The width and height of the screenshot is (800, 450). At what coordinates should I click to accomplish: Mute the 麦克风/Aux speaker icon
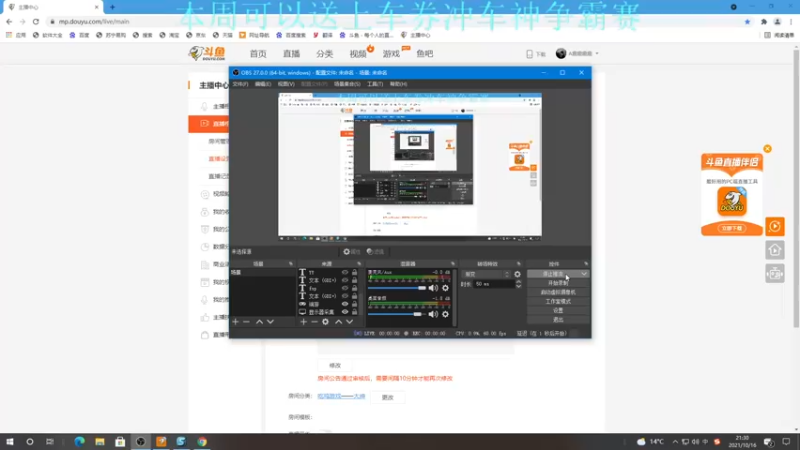433,288
